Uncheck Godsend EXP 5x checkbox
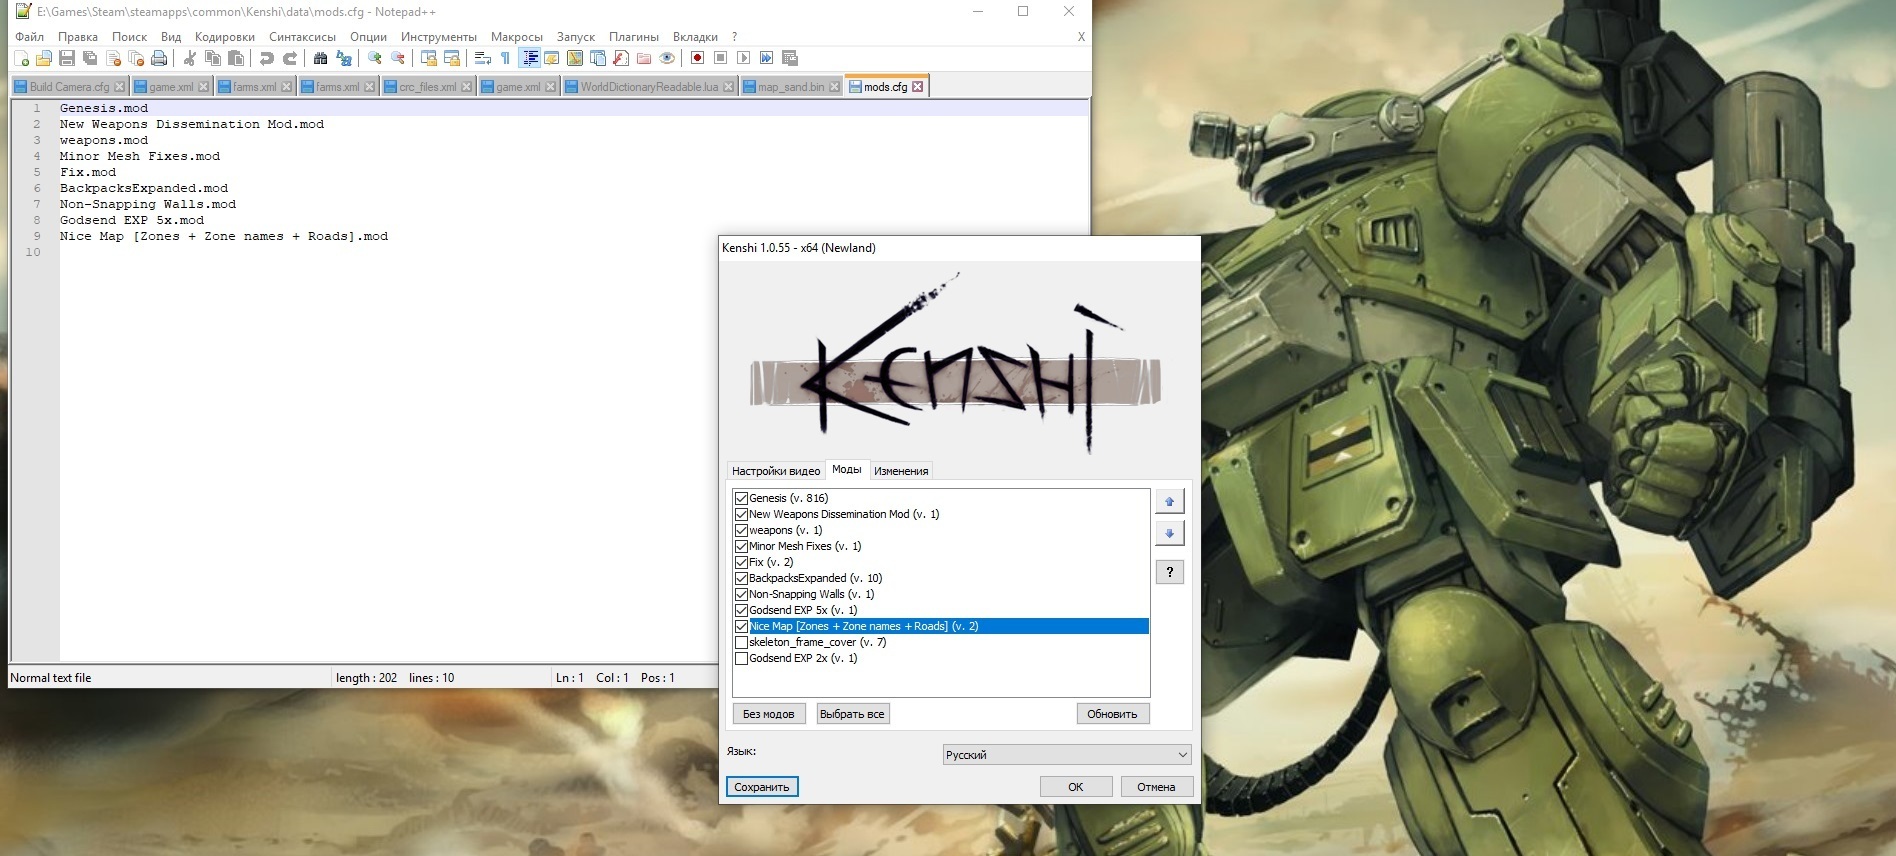1896x856 pixels. tap(741, 610)
